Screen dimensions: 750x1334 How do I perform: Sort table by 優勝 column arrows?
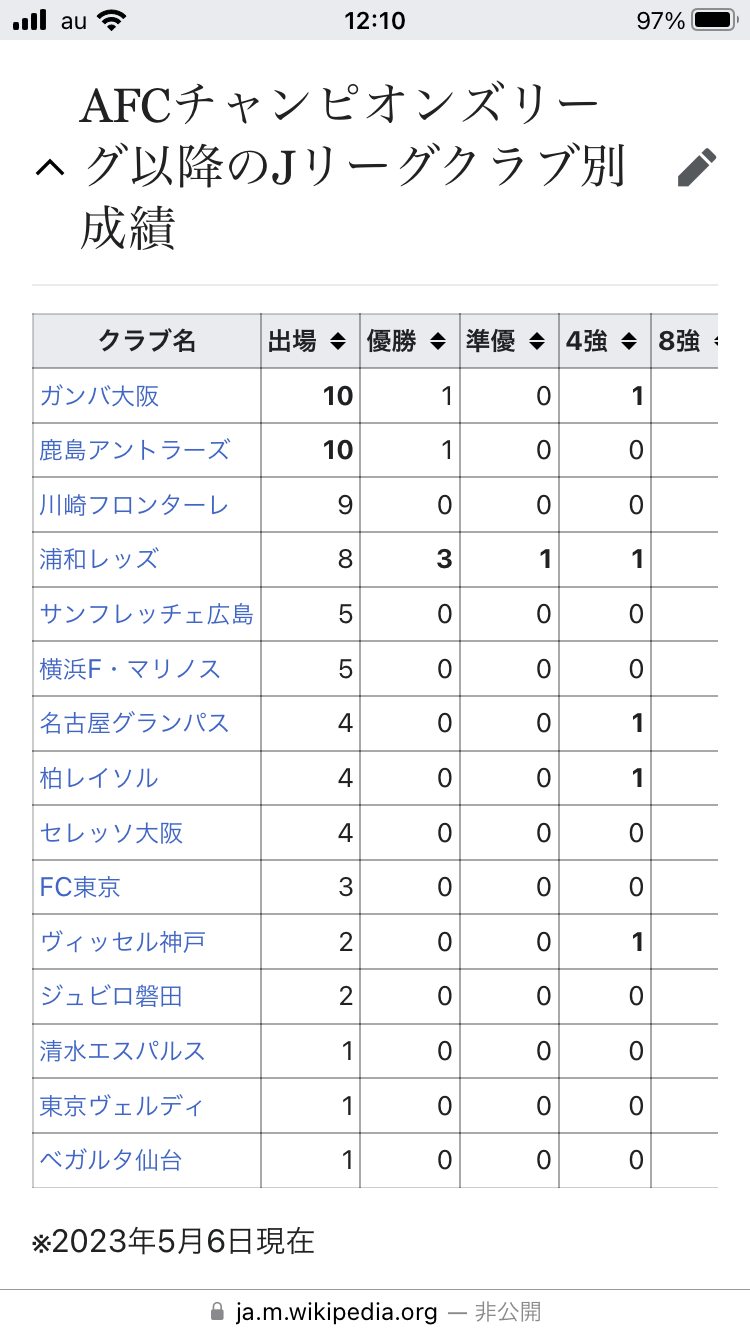point(437,342)
